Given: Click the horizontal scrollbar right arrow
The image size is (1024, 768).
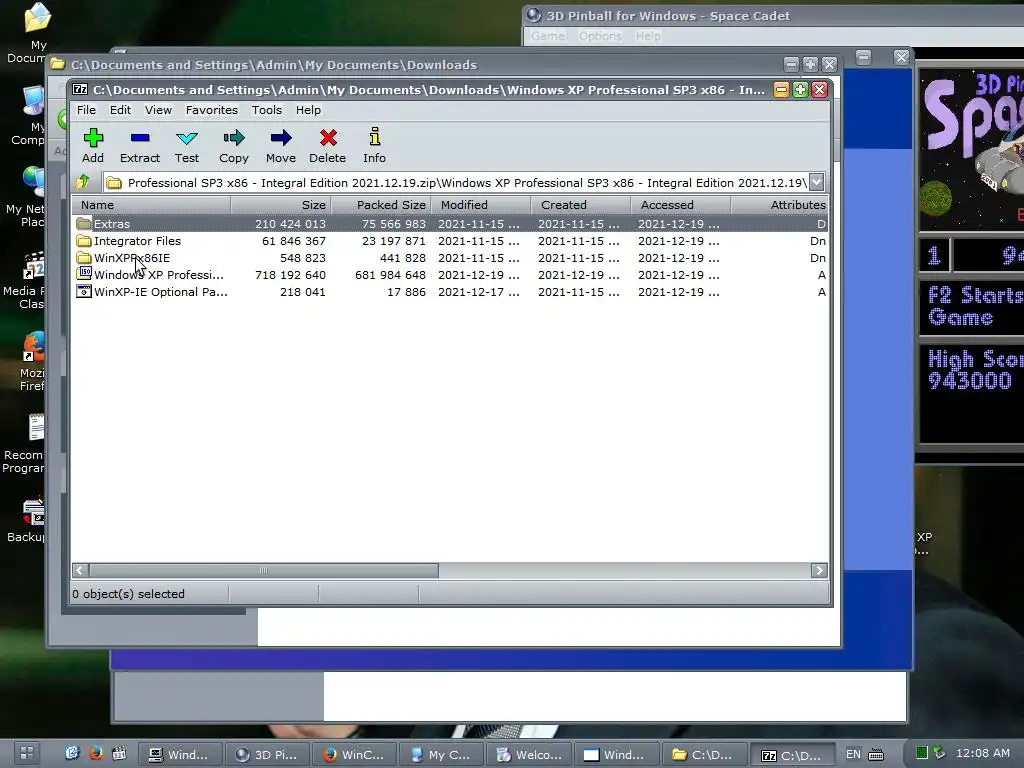Looking at the screenshot, I should click(x=819, y=570).
